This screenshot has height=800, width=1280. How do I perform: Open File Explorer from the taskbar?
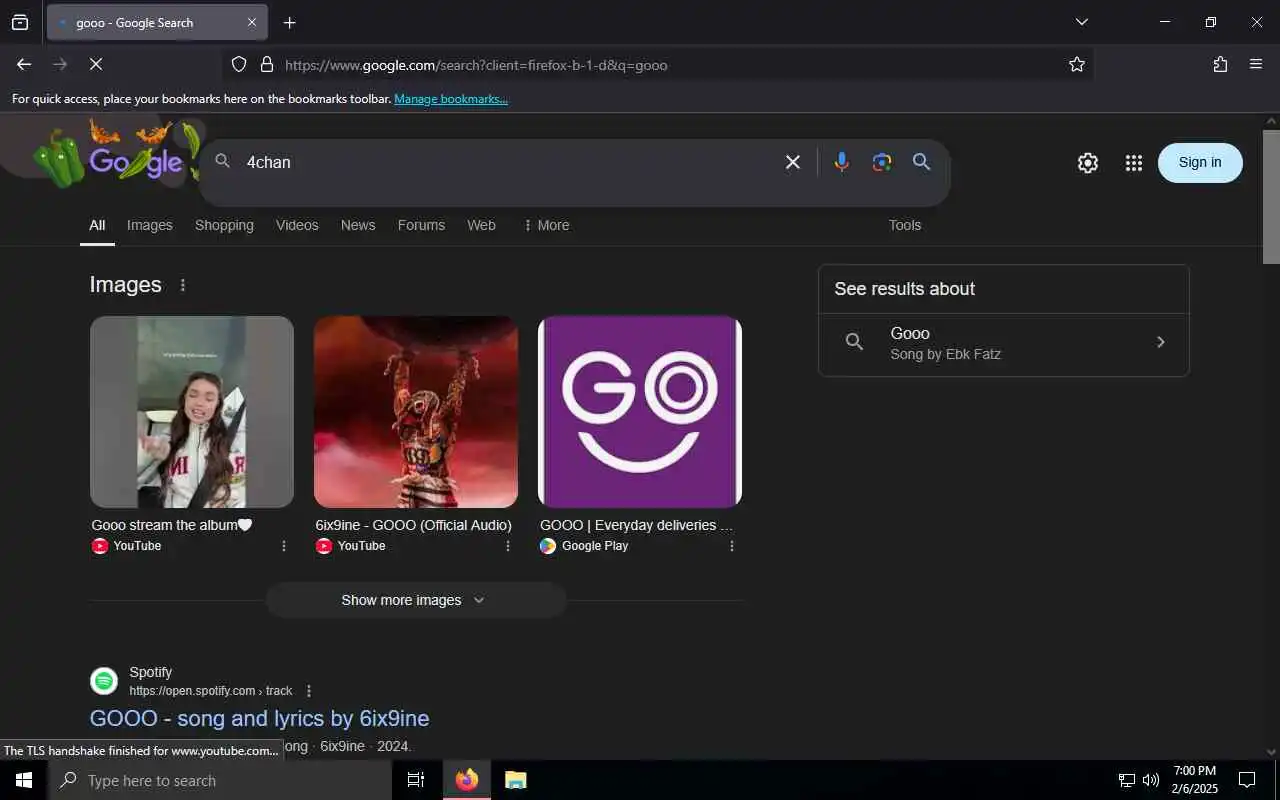pos(515,780)
